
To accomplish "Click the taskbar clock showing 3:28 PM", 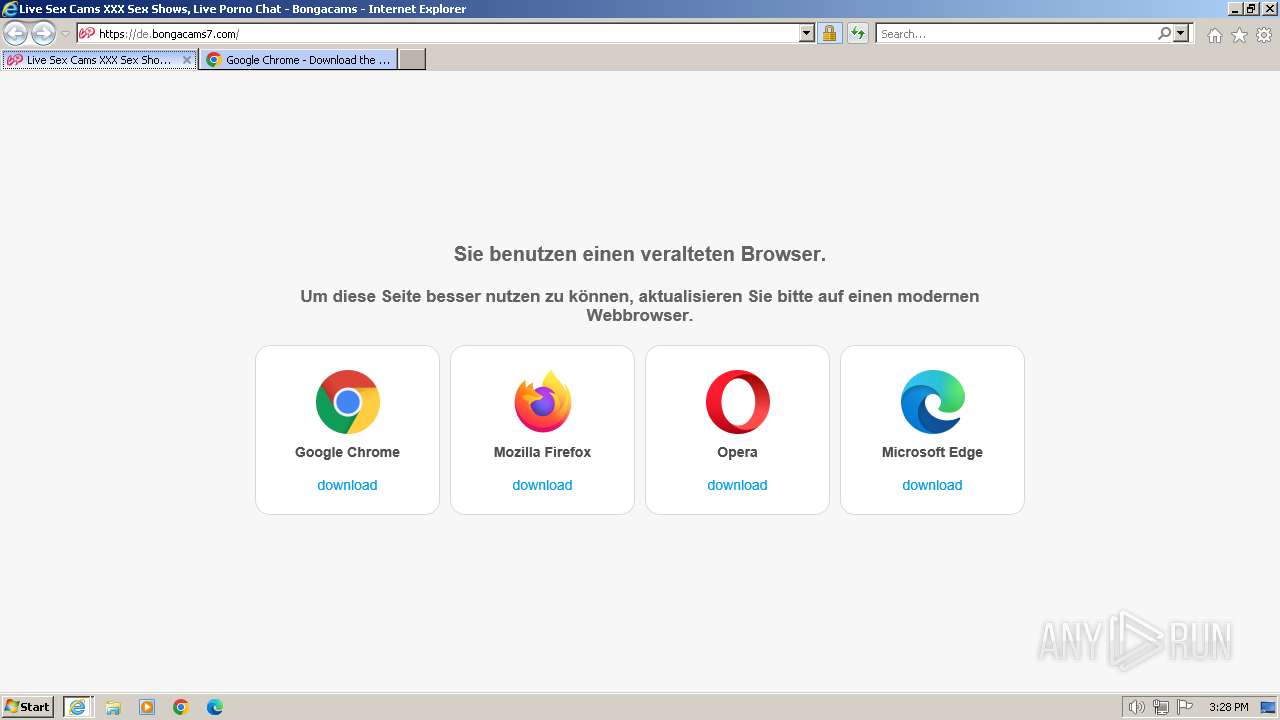I will (x=1228, y=707).
